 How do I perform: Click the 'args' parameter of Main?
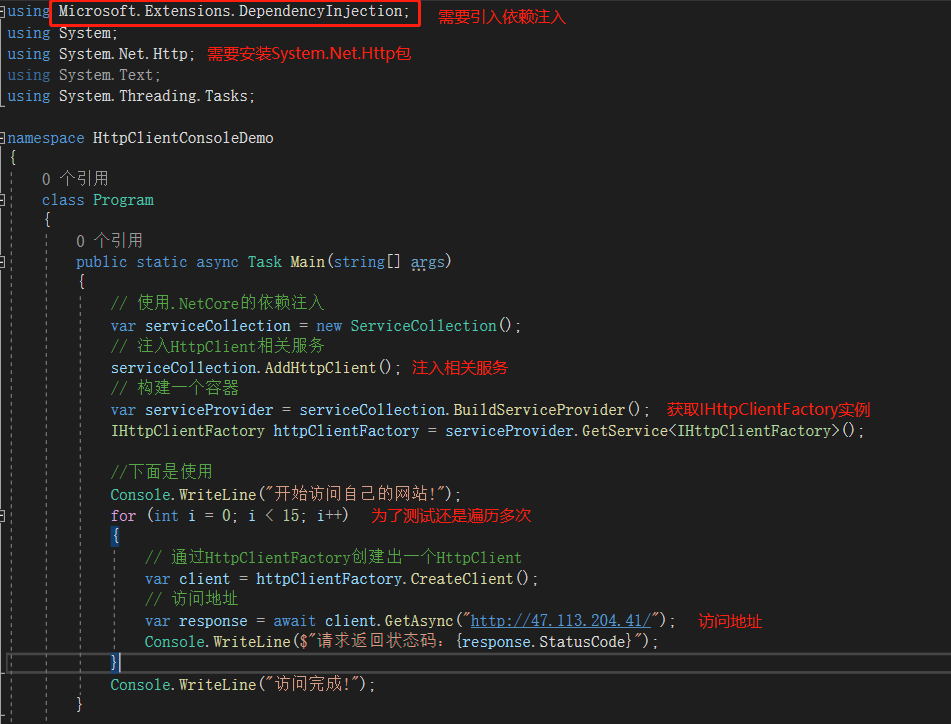(x=428, y=262)
